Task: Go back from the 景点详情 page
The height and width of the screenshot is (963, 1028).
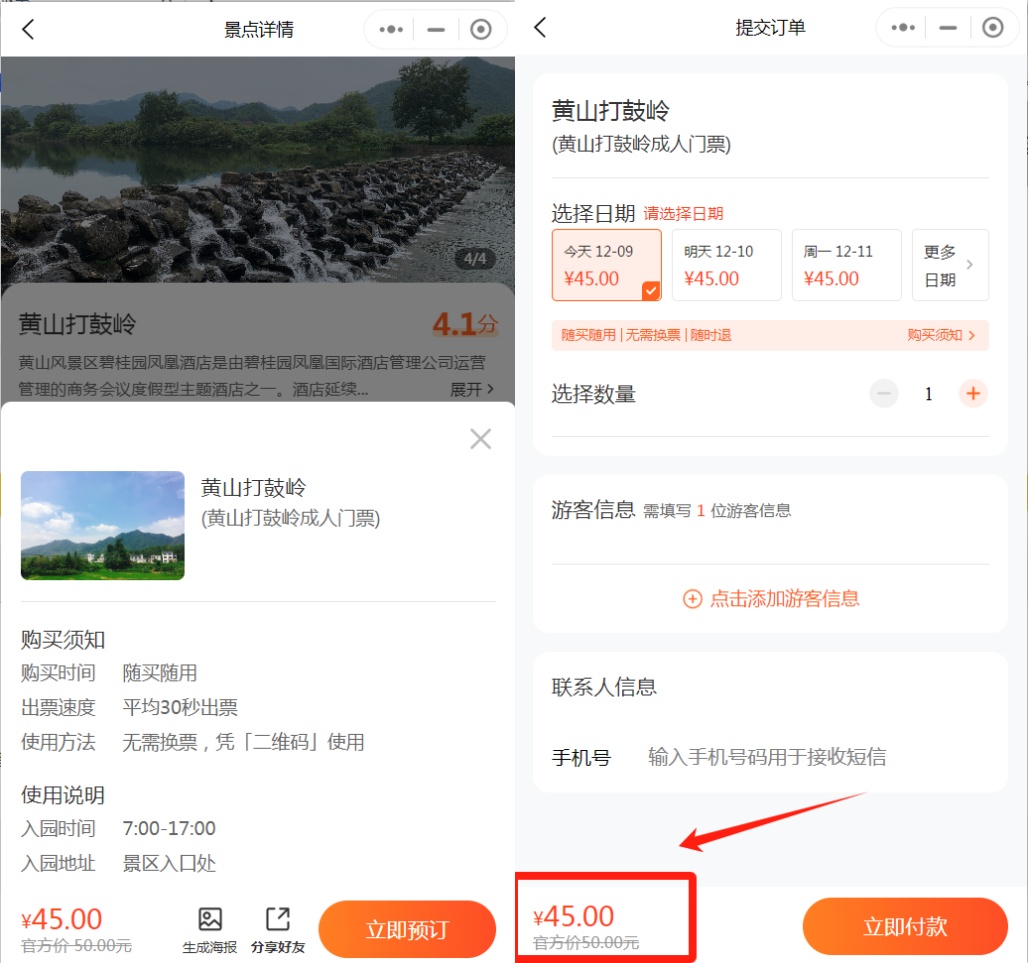Action: pyautogui.click(x=28, y=29)
